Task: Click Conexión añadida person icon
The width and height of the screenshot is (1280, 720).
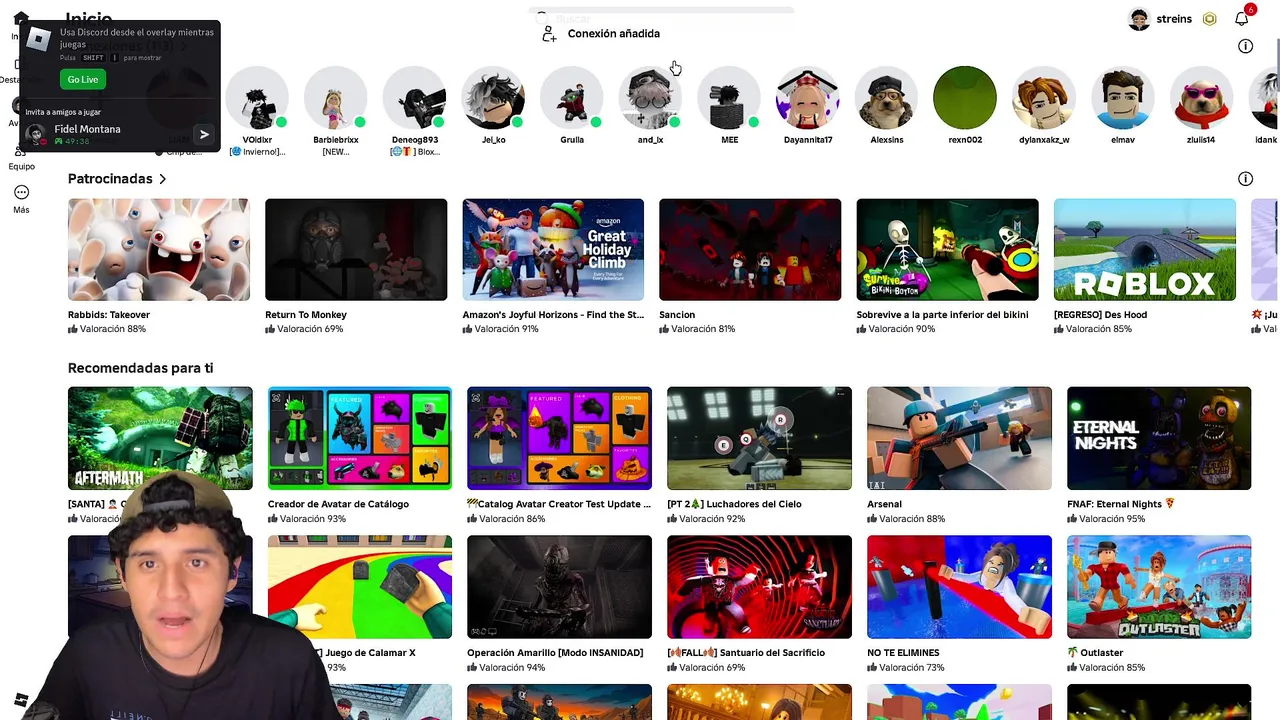Action: pos(549,34)
